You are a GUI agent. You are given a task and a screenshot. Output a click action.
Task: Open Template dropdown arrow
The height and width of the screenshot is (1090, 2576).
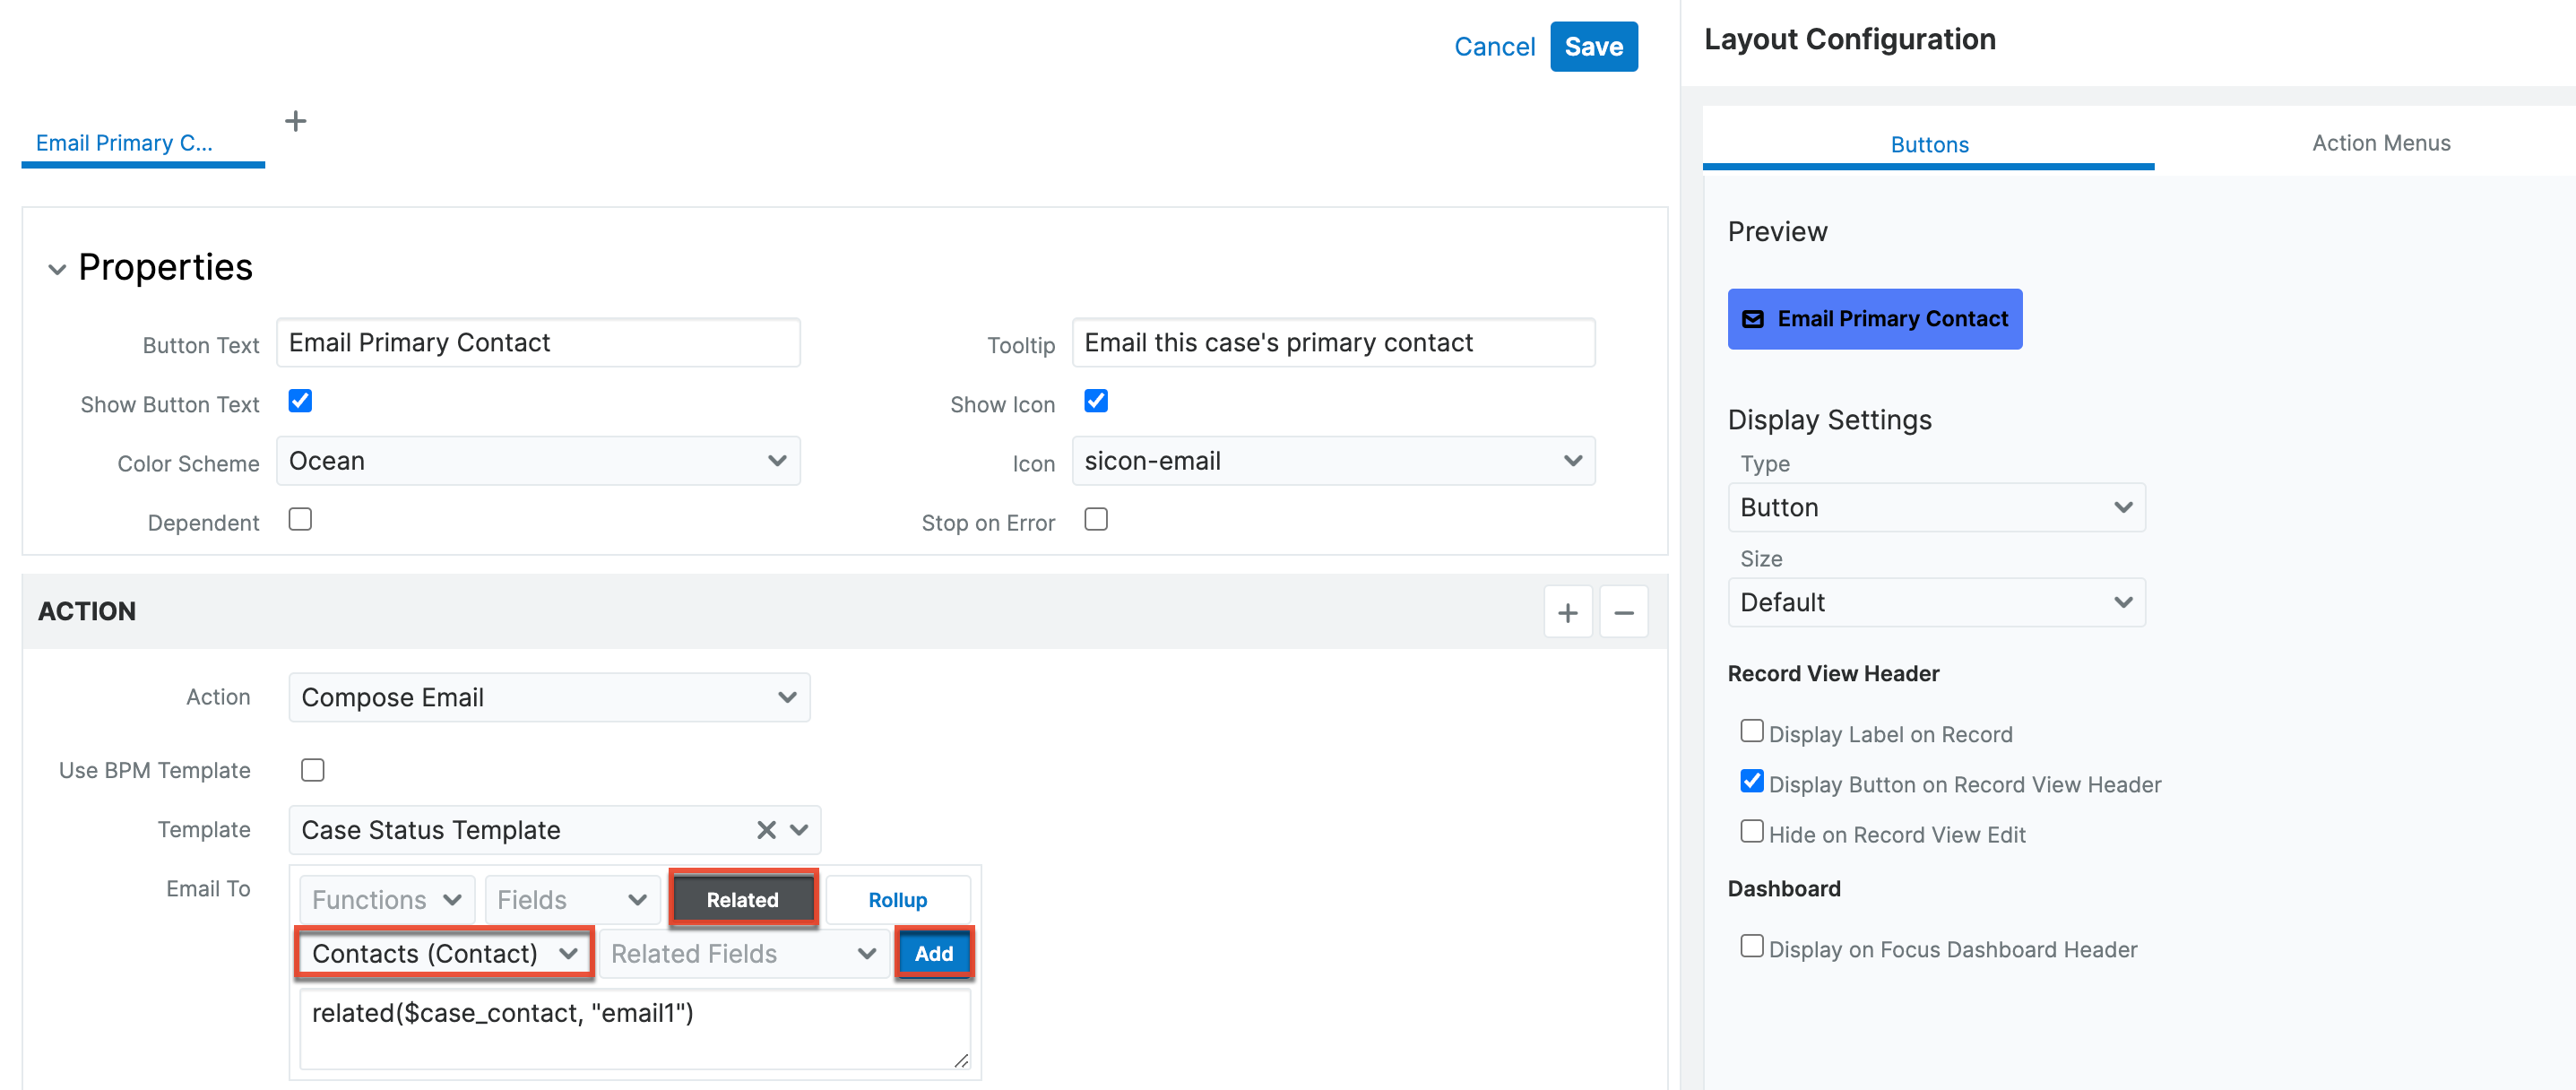(799, 830)
